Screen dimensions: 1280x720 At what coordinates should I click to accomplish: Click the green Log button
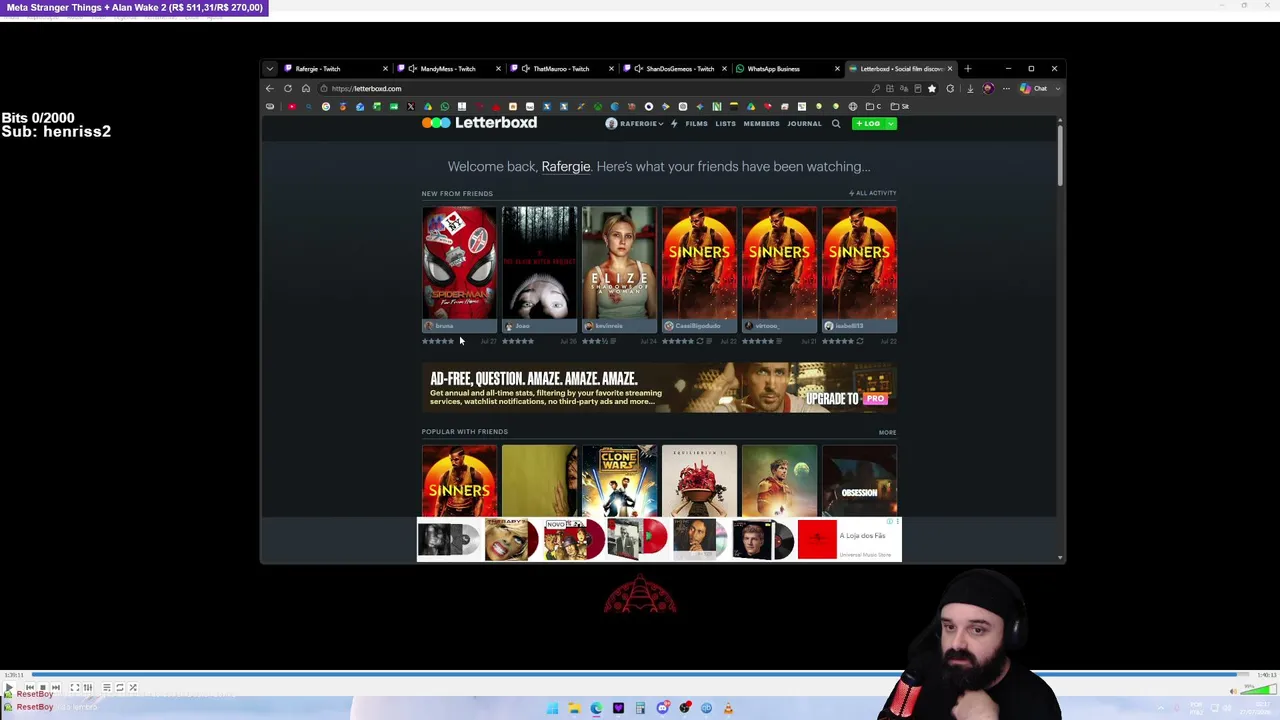pos(868,124)
